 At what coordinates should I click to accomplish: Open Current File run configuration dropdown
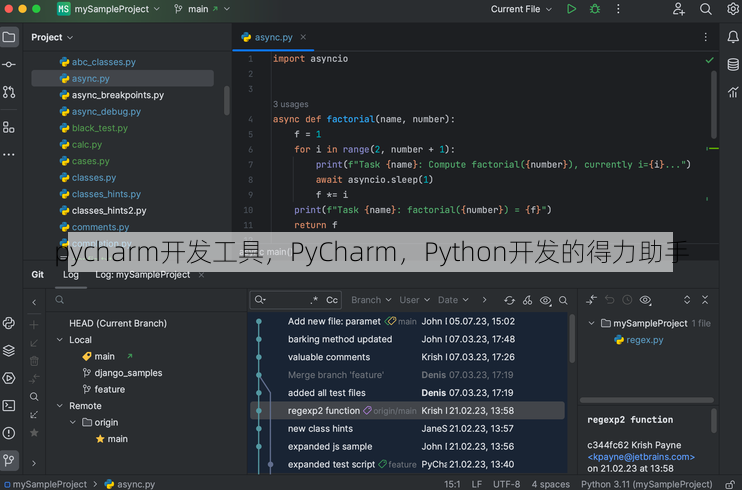click(521, 9)
